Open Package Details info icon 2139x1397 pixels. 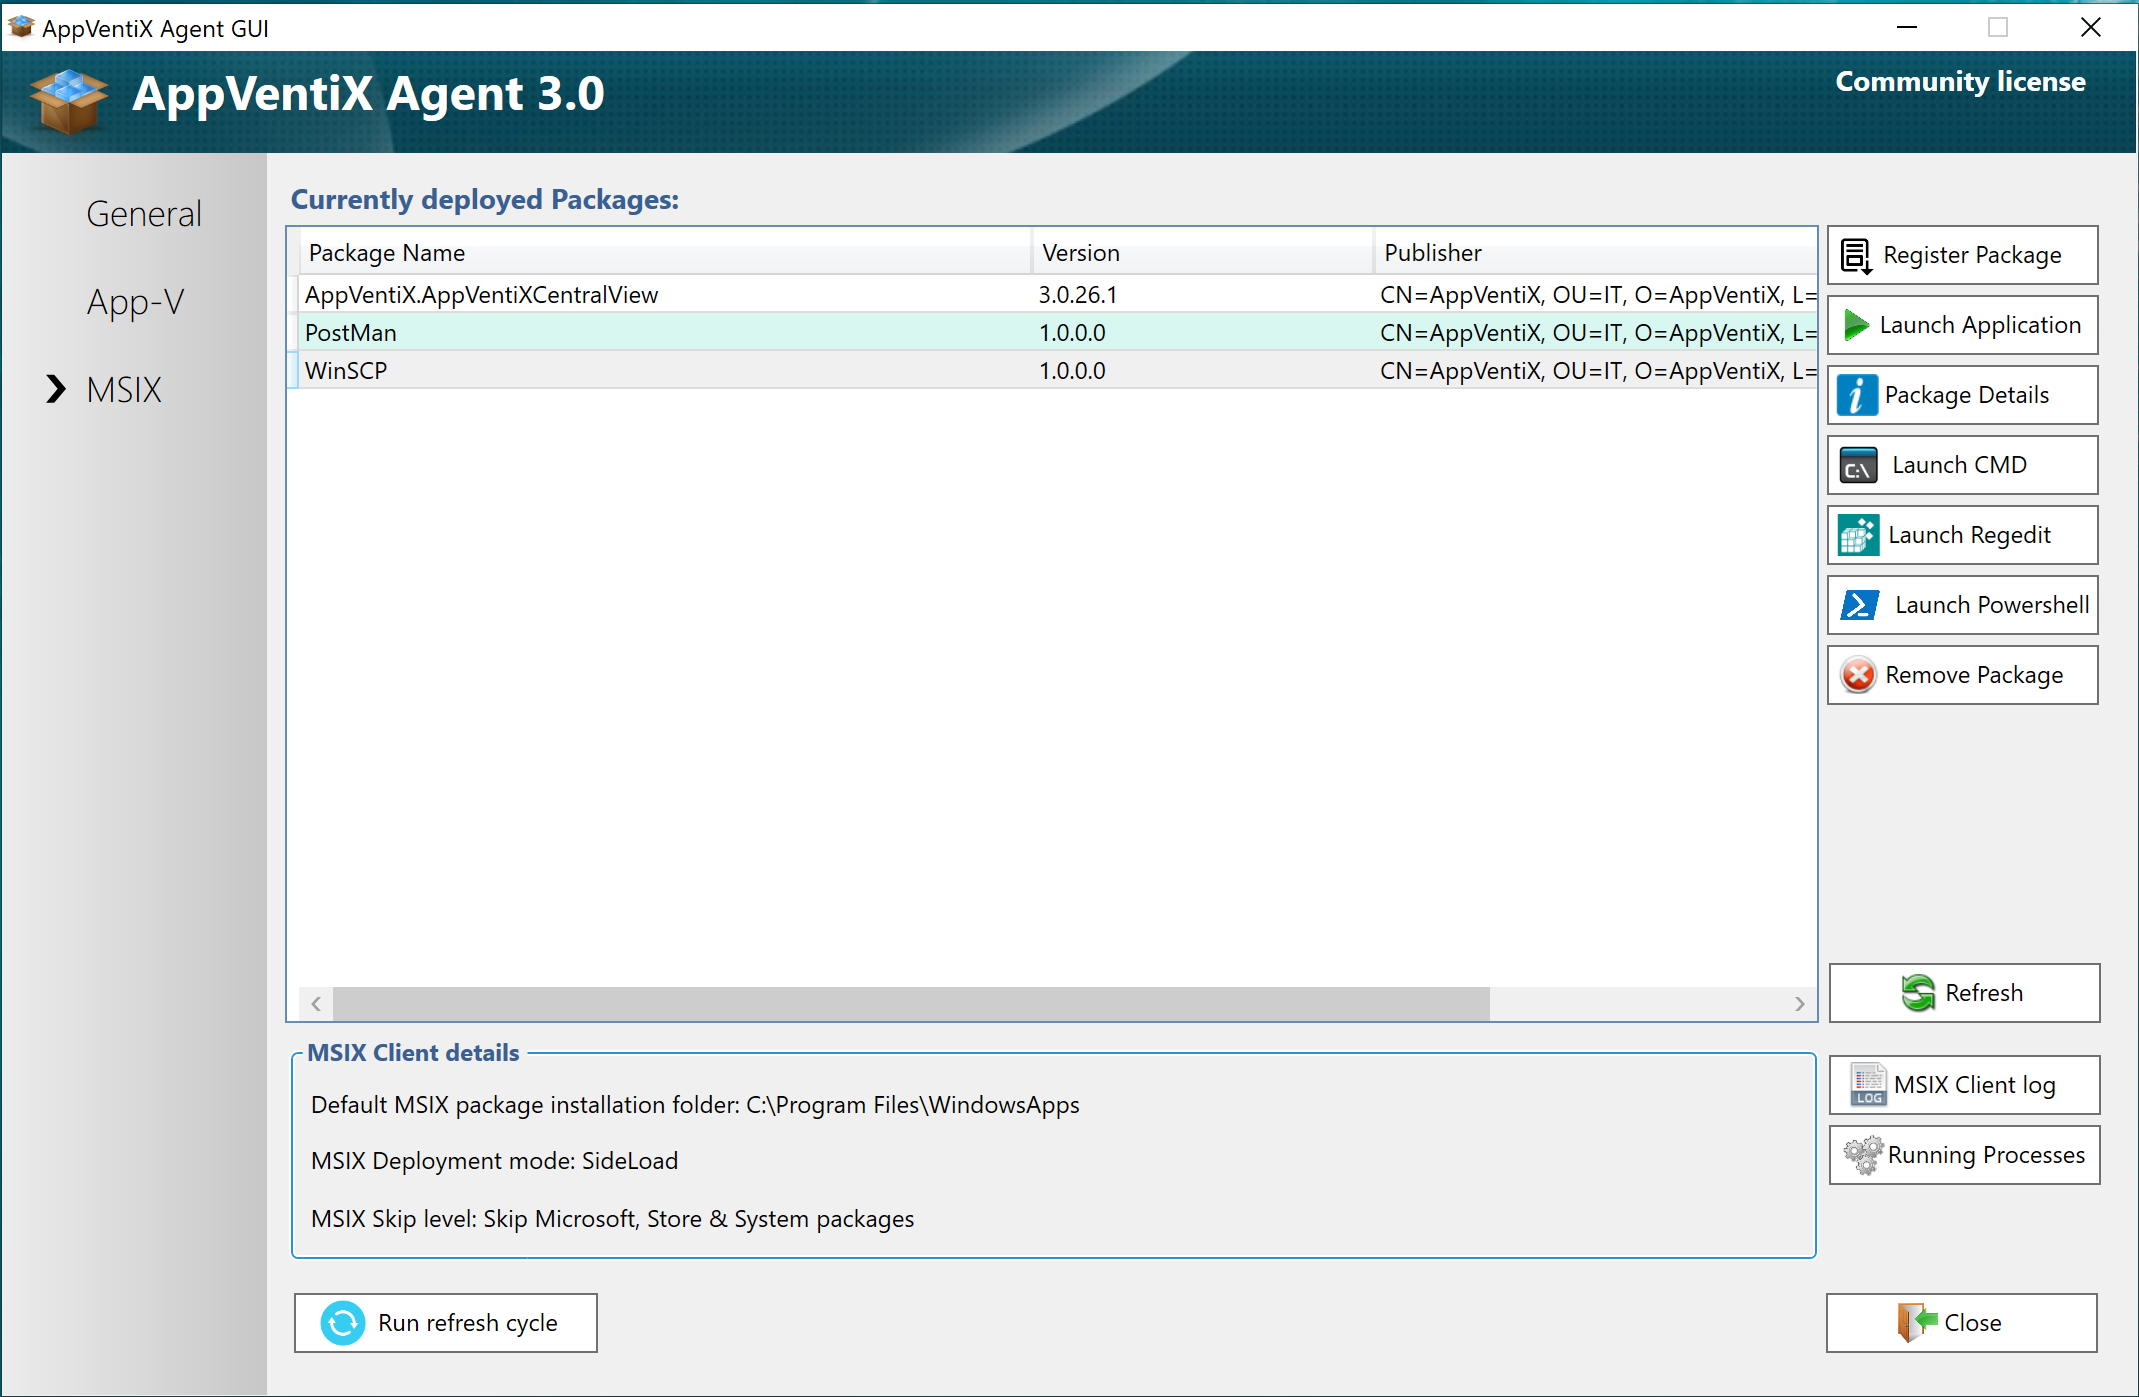1857,395
